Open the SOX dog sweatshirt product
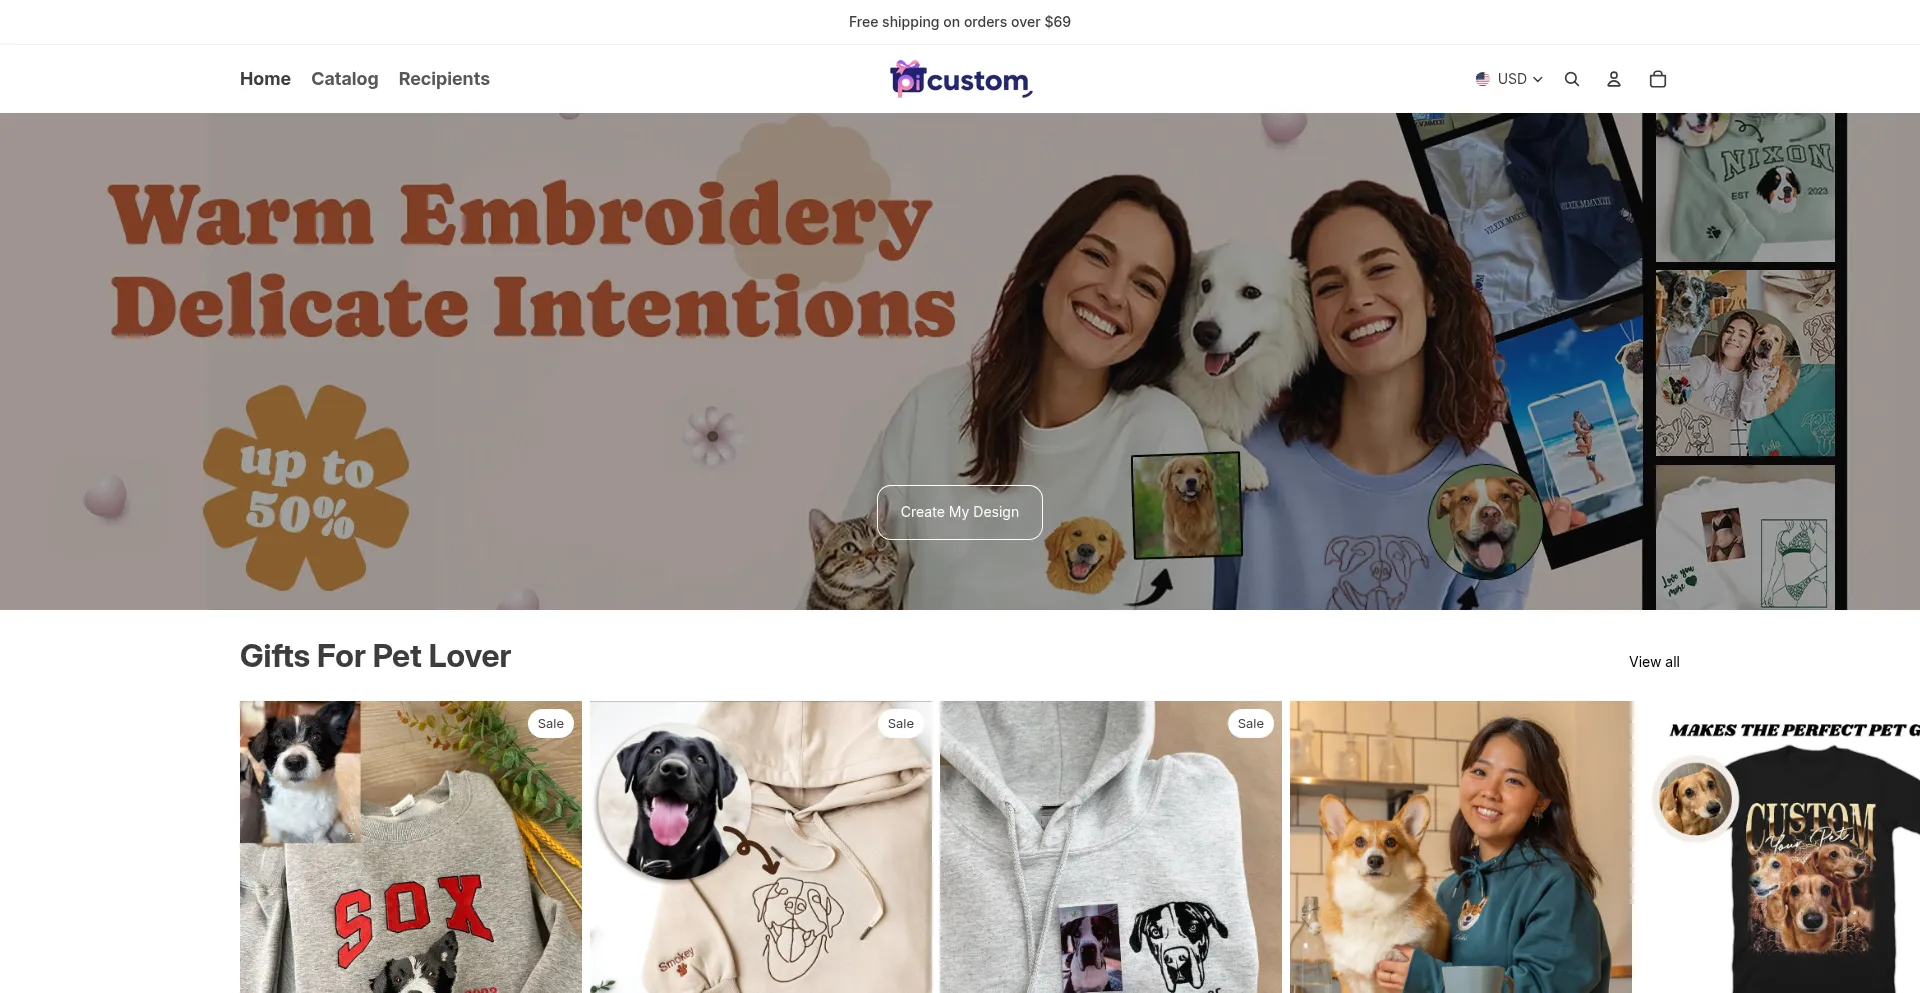The height and width of the screenshot is (993, 1920). (x=411, y=847)
